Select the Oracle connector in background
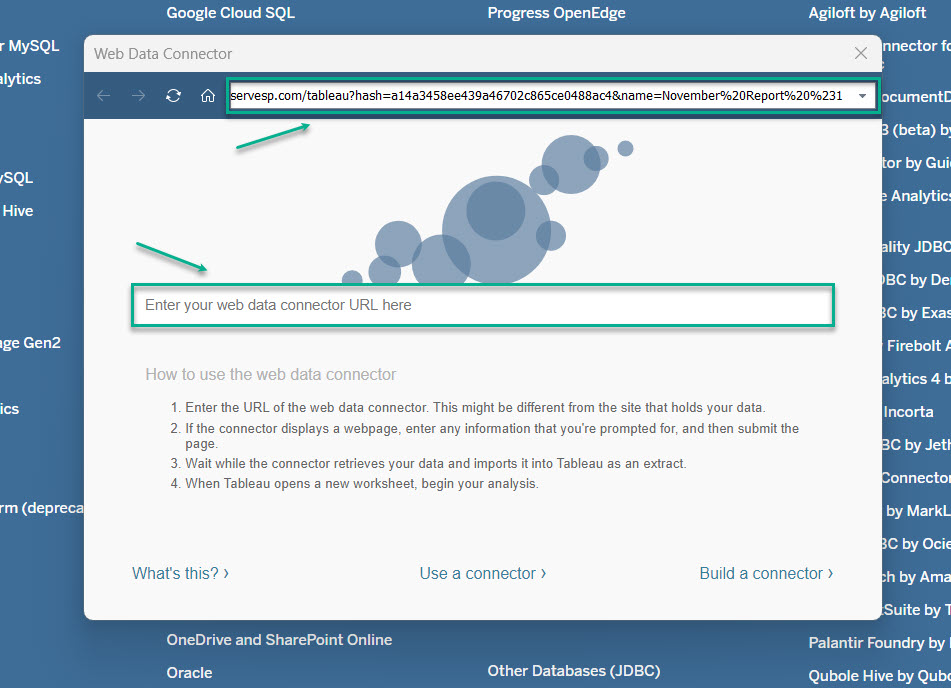Image resolution: width=951 pixels, height=688 pixels. click(x=189, y=673)
